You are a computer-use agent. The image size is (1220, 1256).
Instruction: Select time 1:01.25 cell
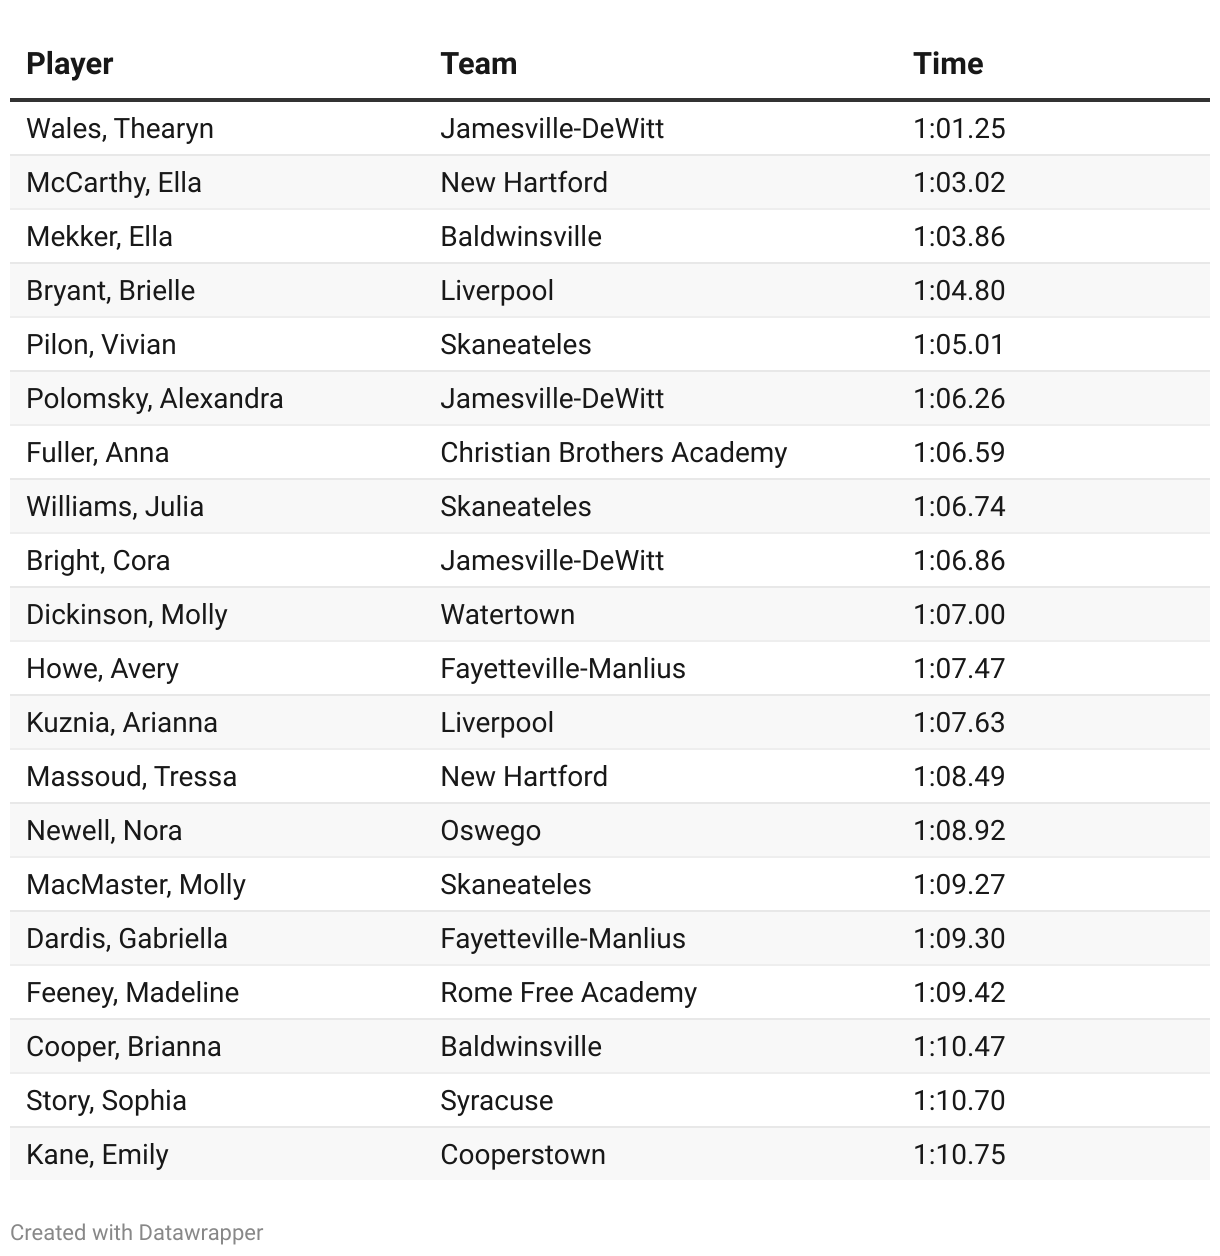pyautogui.click(x=959, y=129)
